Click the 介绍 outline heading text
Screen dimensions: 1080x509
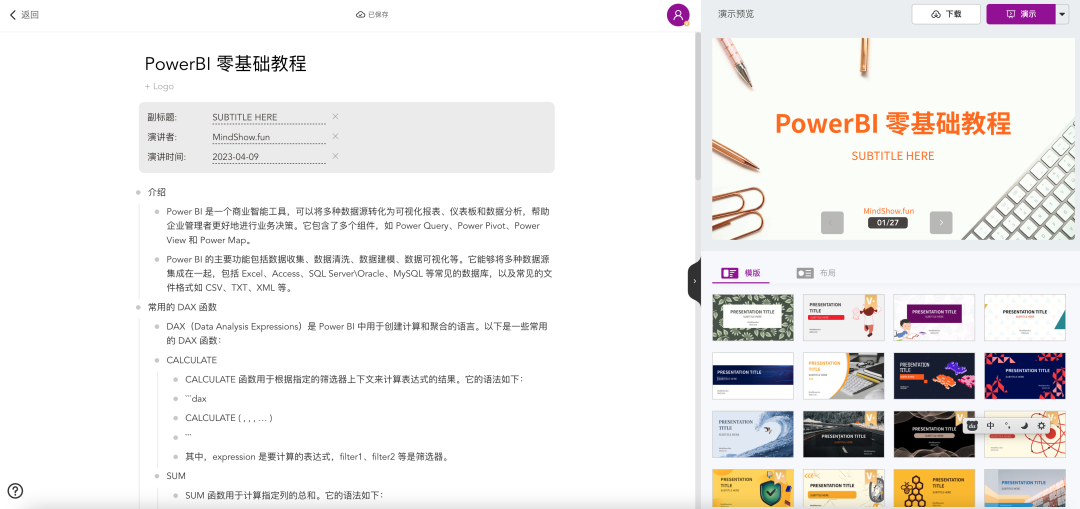(157, 192)
